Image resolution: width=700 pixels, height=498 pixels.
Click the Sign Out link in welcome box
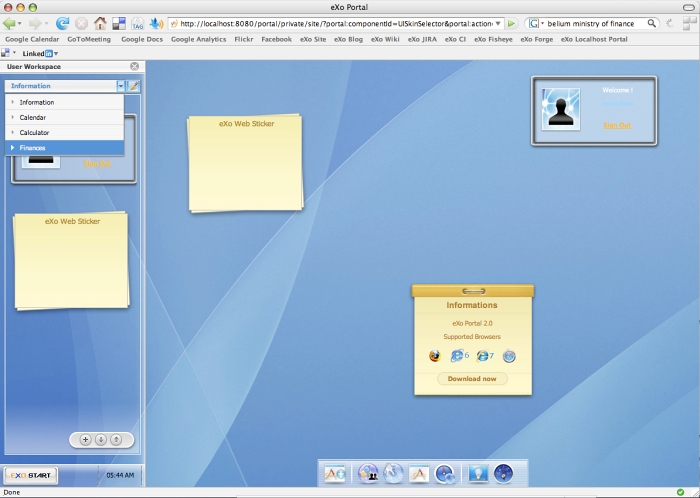(x=617, y=125)
